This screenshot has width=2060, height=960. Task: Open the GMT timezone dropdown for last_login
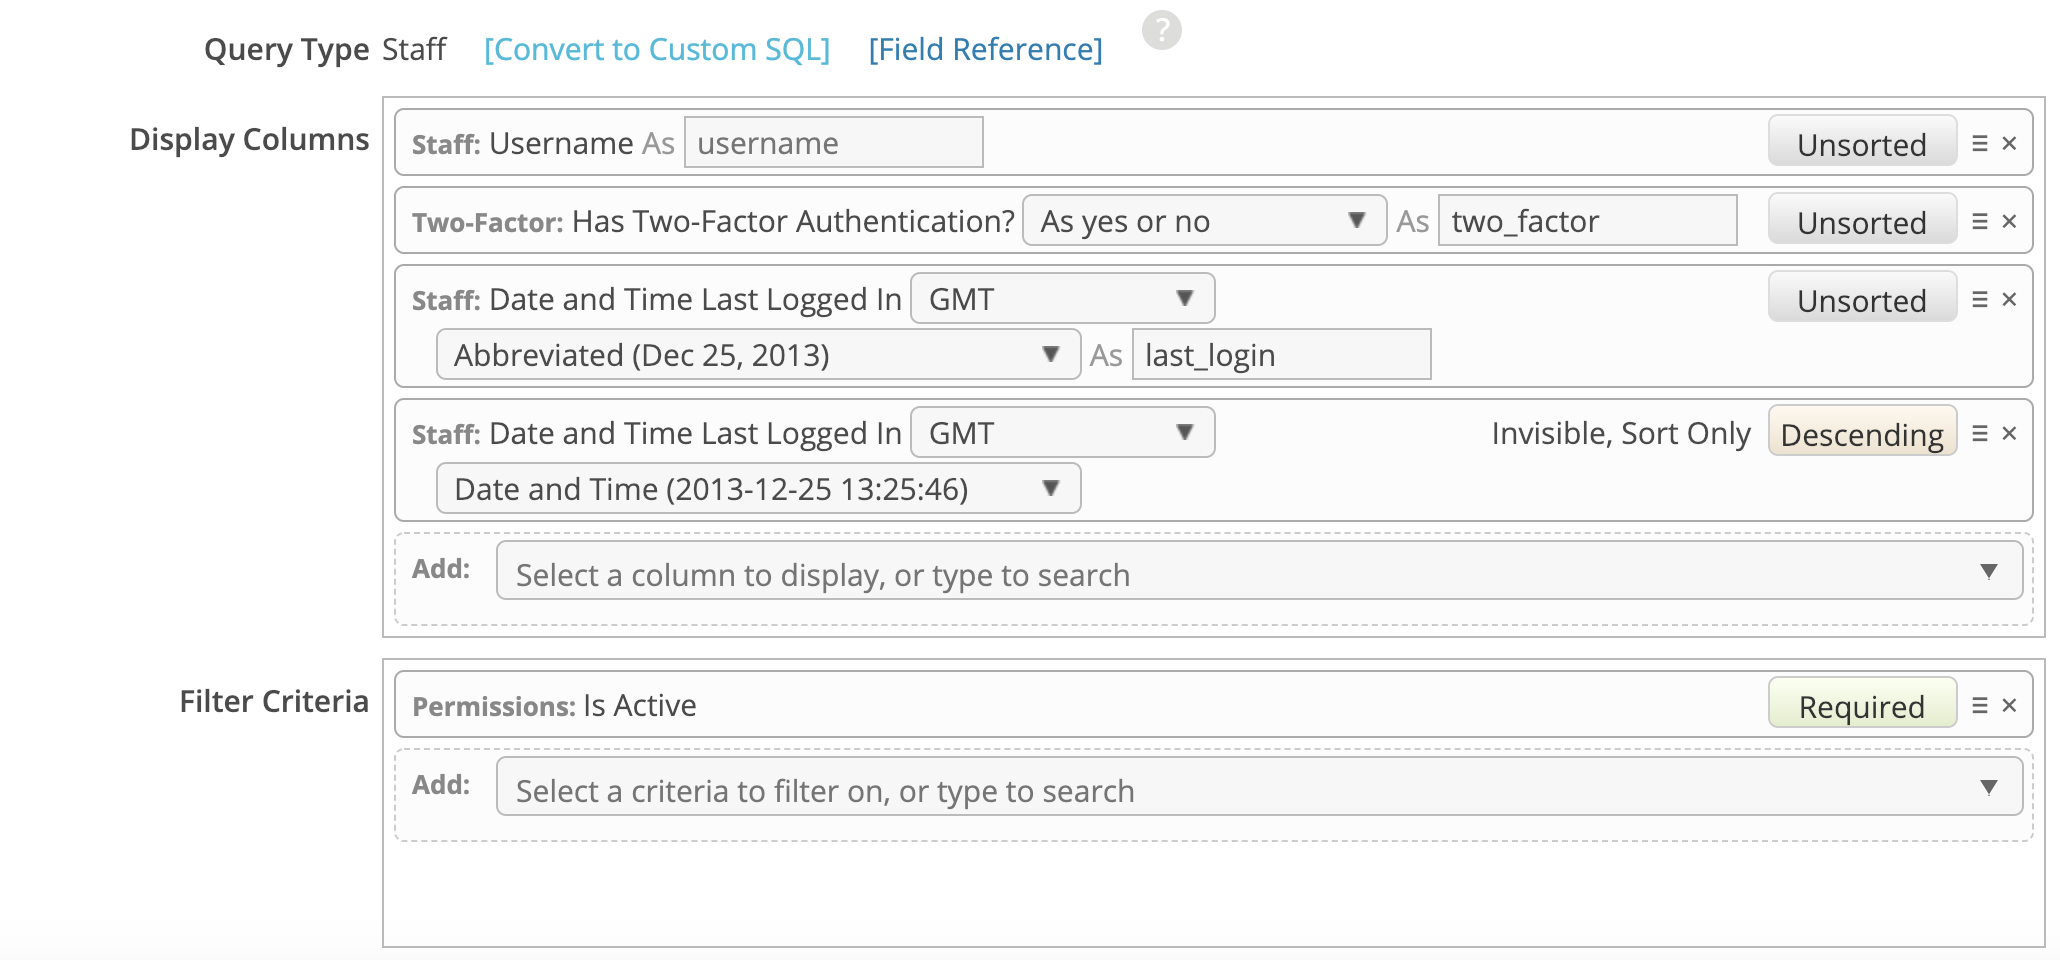1061,298
